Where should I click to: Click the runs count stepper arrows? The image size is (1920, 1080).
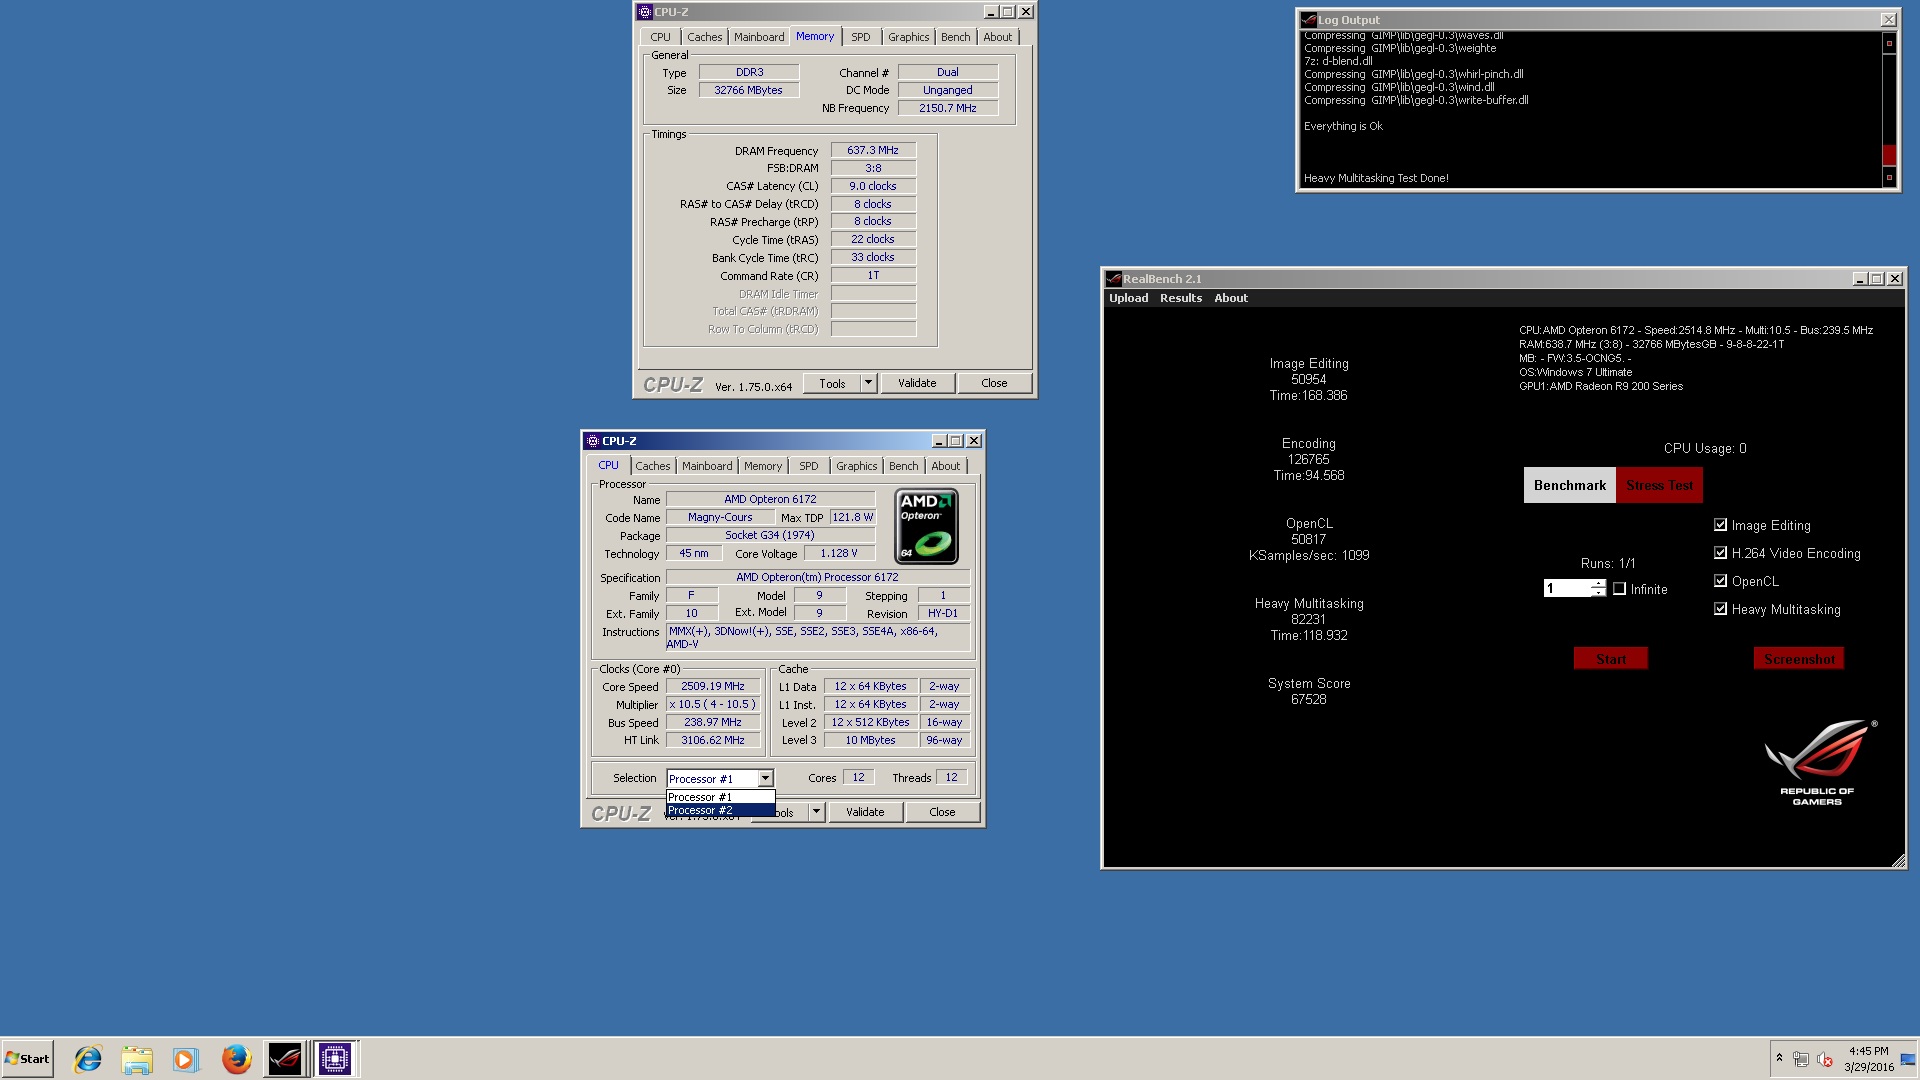1598,588
